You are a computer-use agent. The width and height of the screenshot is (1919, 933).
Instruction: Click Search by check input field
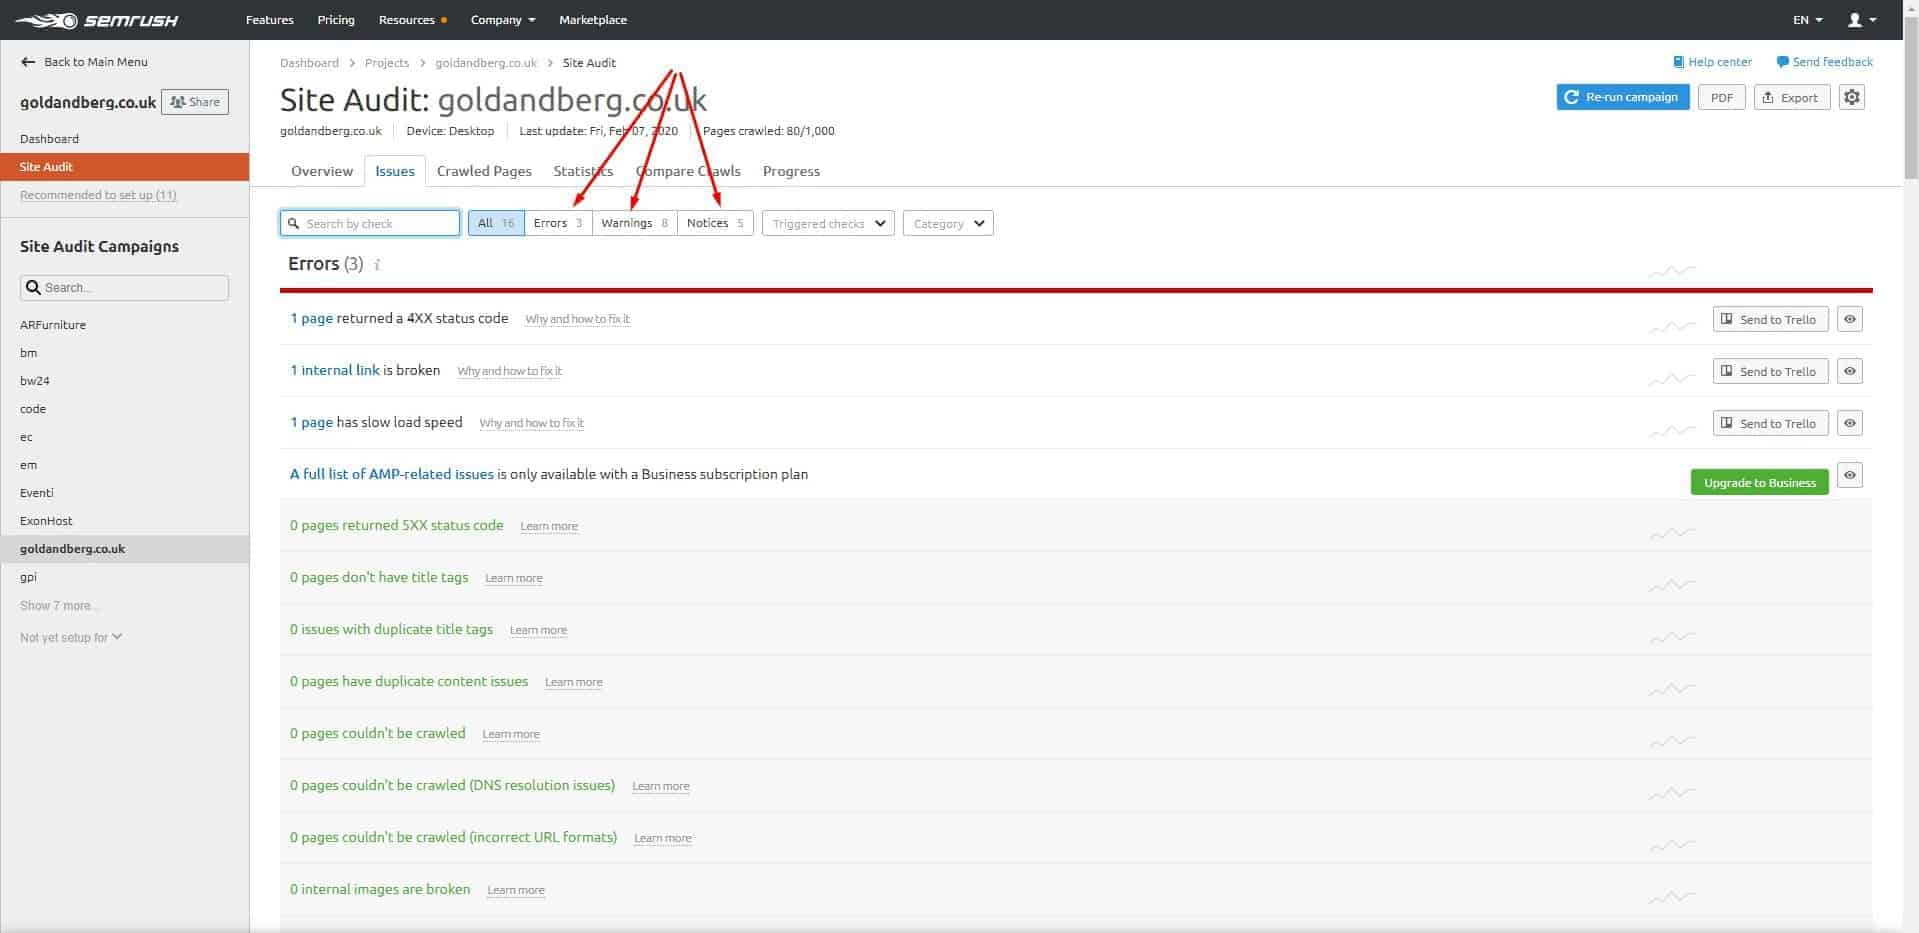point(370,223)
